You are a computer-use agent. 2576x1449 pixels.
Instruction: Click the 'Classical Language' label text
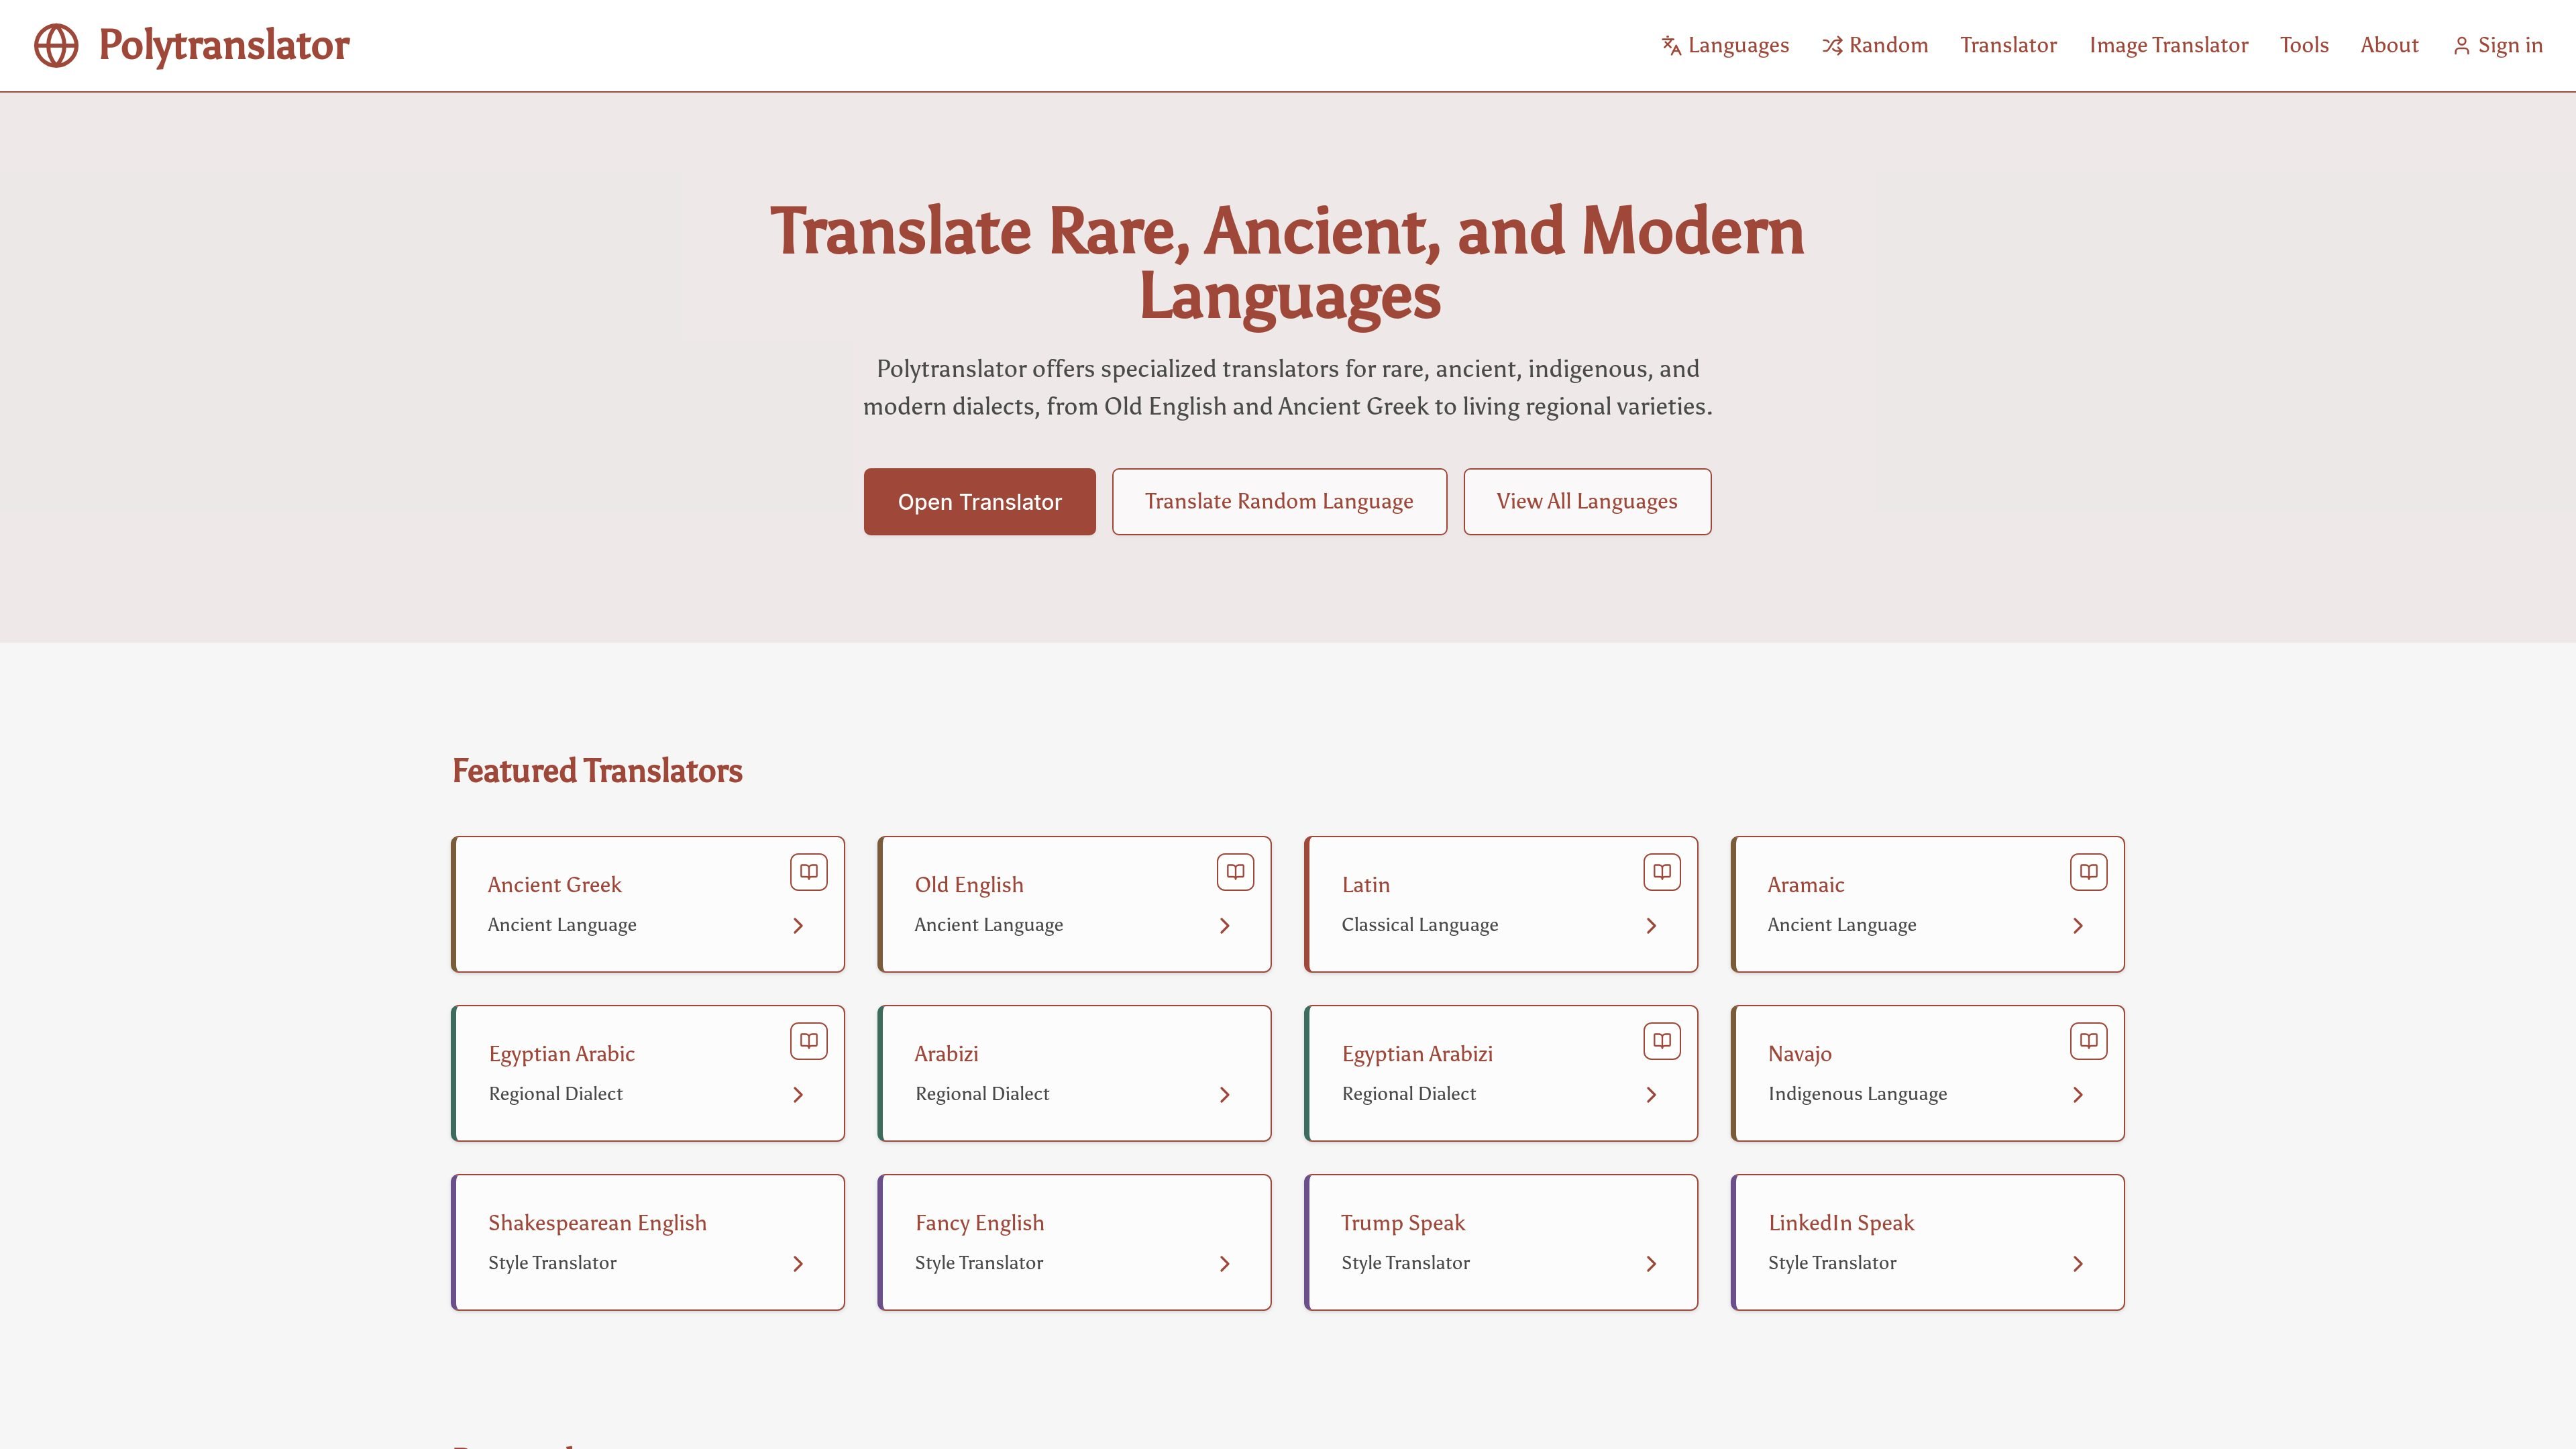pyautogui.click(x=1420, y=925)
